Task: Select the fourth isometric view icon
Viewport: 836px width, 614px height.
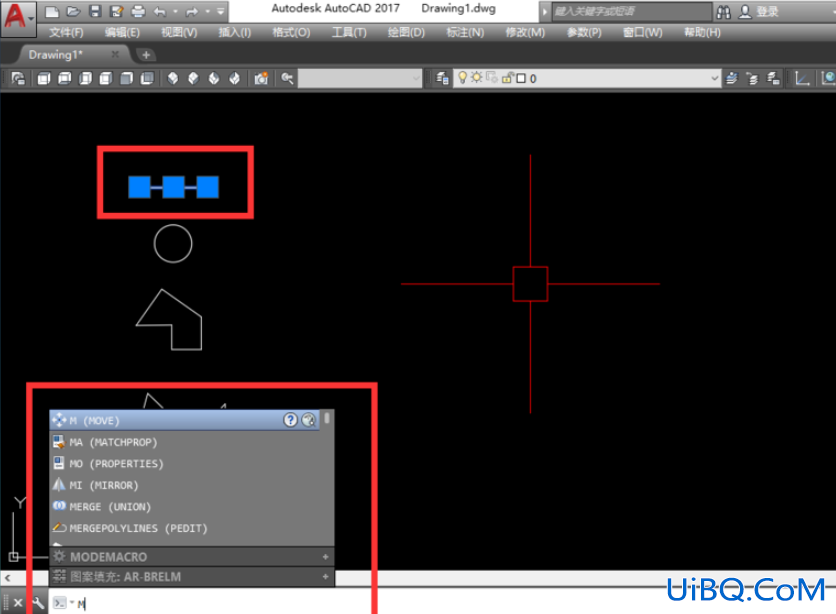Action: [x=235, y=78]
